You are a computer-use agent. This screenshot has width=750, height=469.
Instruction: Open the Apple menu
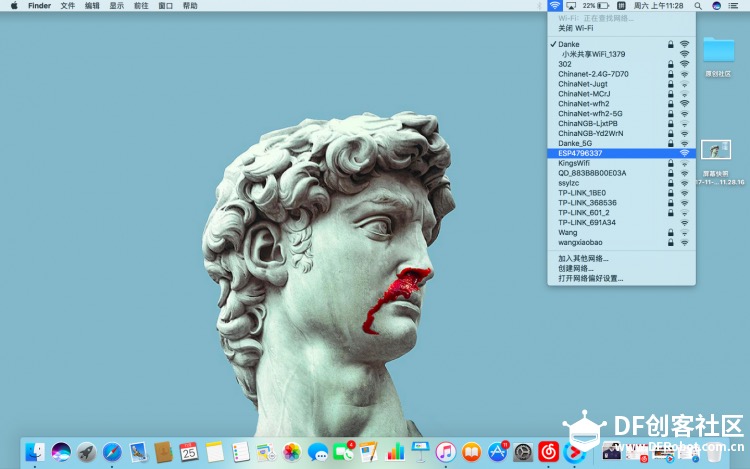coord(14,6)
